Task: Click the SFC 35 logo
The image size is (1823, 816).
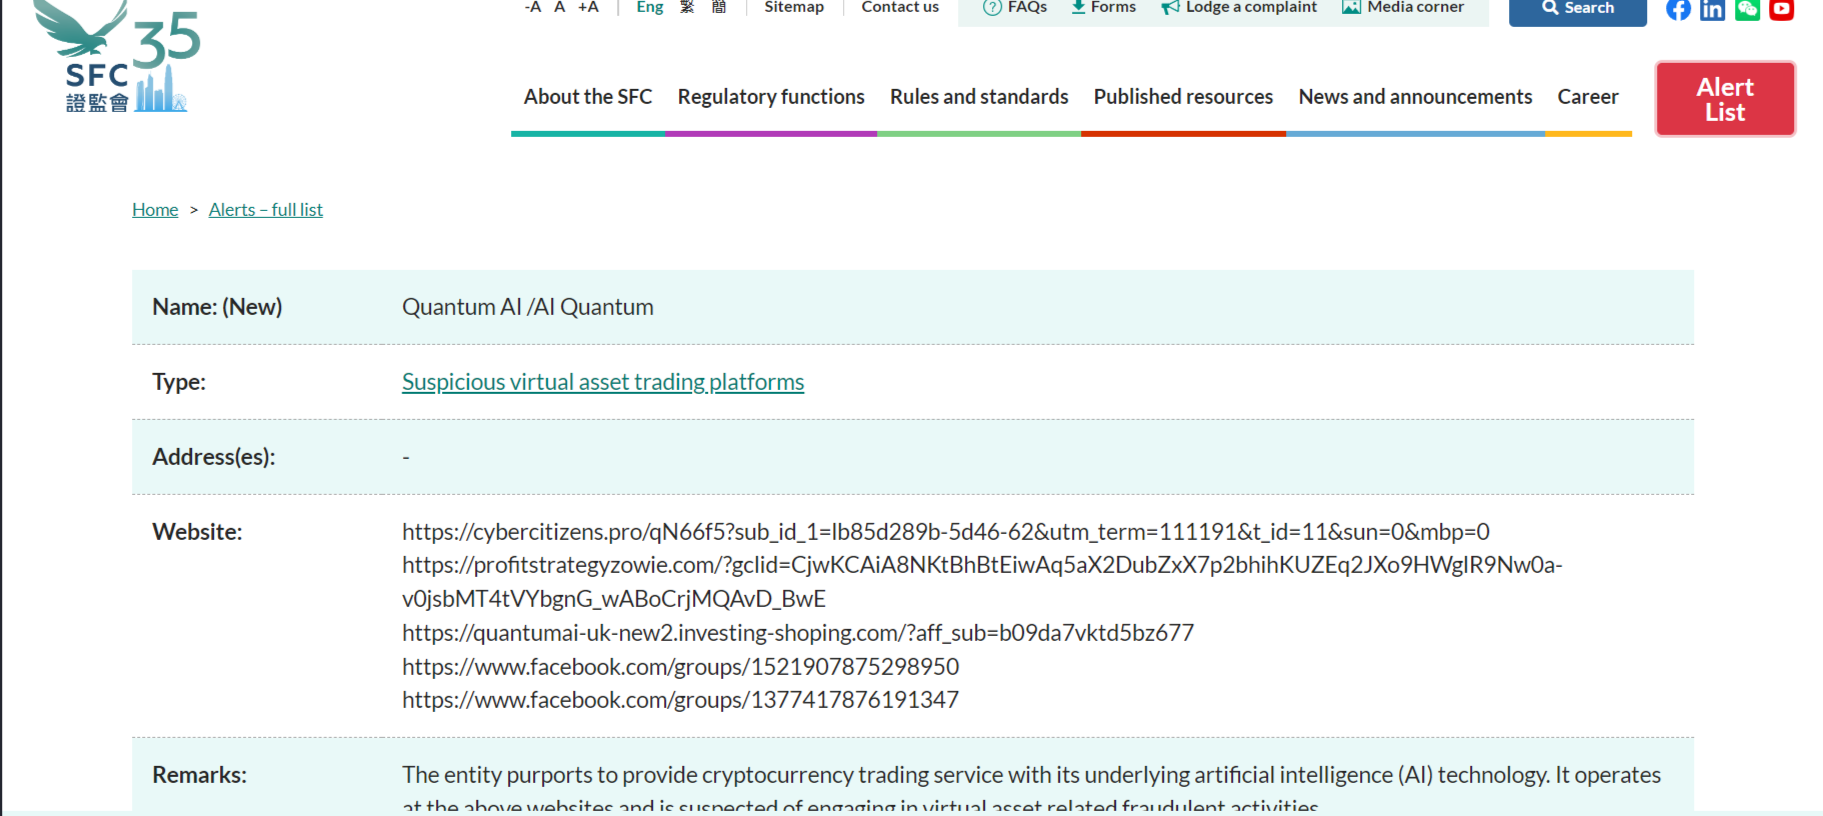Action: 118,57
